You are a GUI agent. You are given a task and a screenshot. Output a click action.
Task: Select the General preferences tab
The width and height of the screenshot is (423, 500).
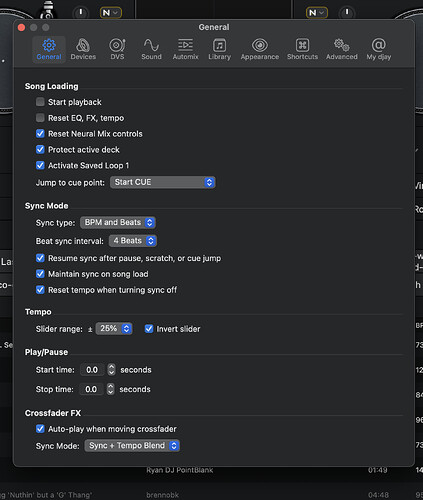(x=49, y=49)
